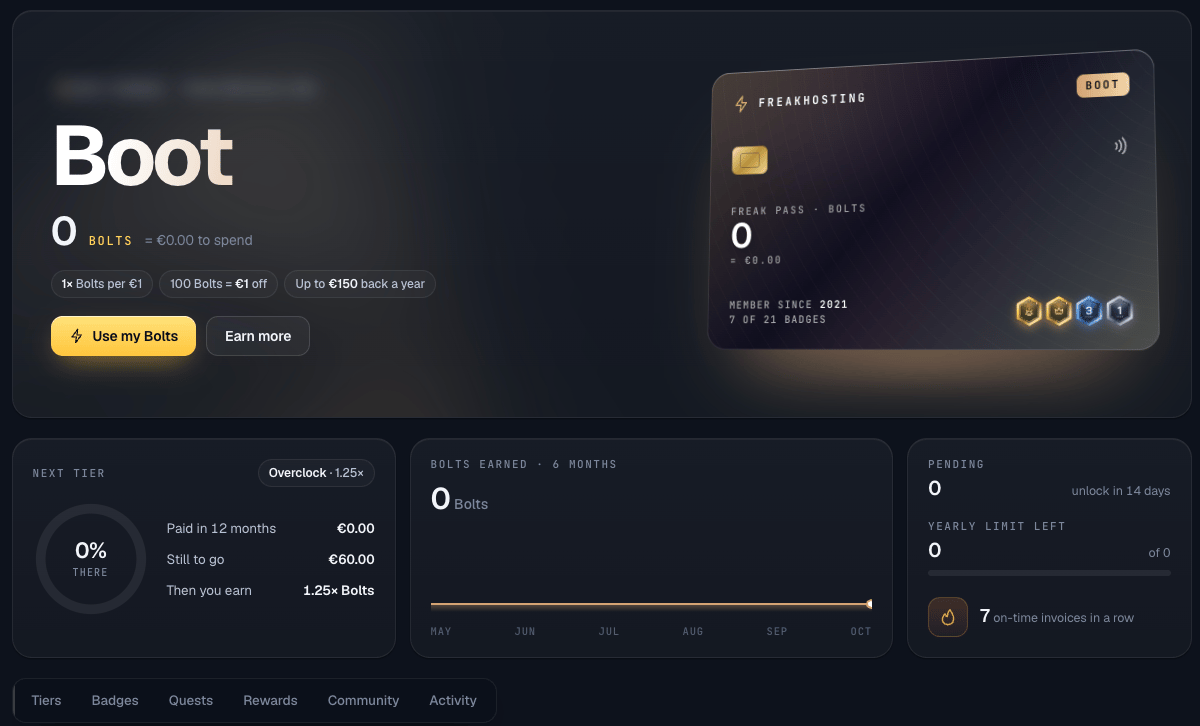Screen dimensions: 1200x726
Task: Click the "= €0.00 to spend" text
Action: [x=198, y=241]
